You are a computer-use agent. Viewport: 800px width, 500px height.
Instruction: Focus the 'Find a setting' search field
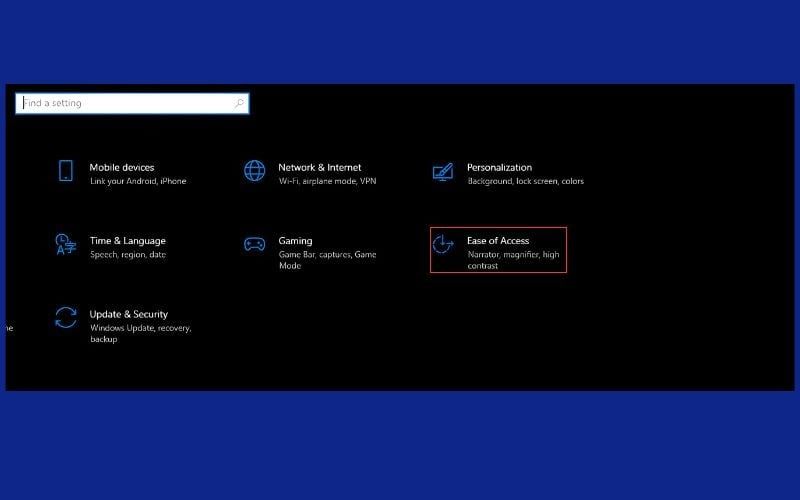click(125, 103)
